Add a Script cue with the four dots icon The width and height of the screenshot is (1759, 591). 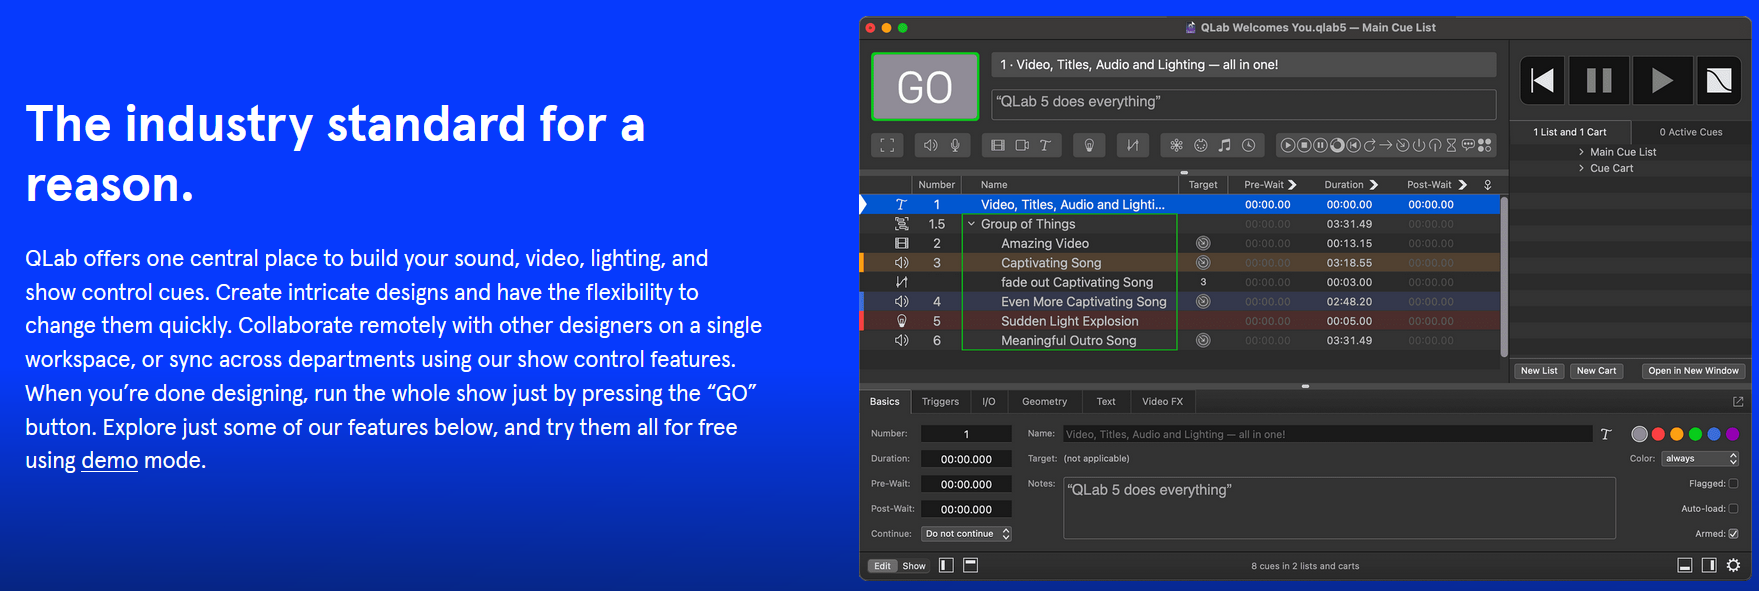tap(1485, 145)
